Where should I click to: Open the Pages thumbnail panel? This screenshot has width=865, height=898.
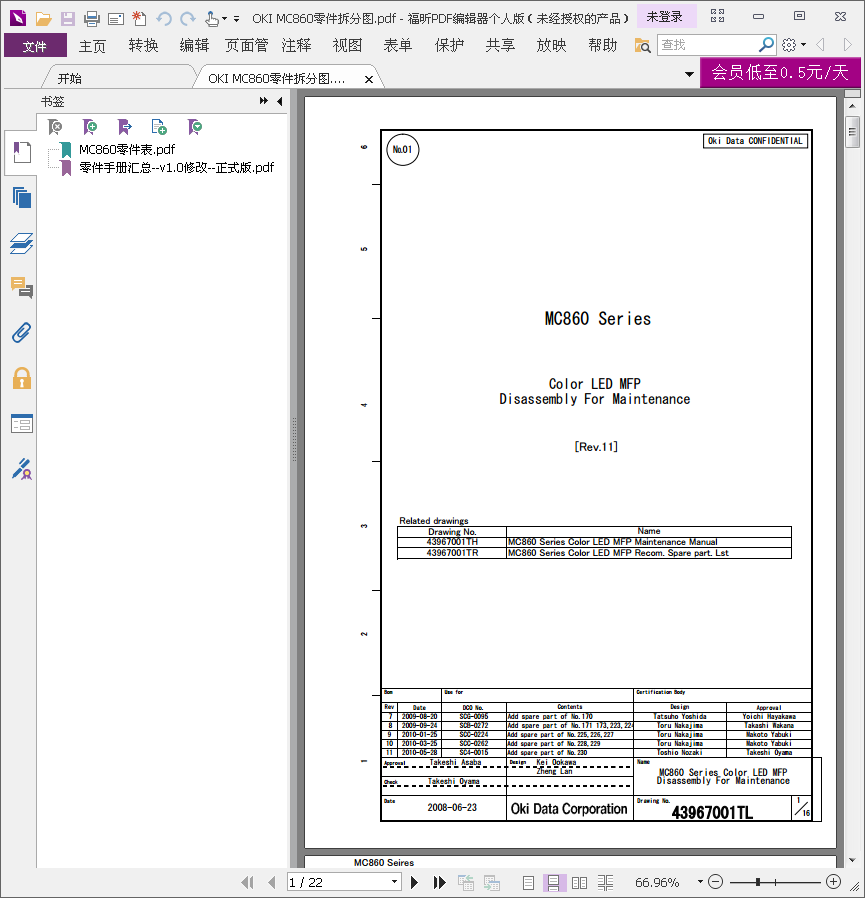[22, 198]
